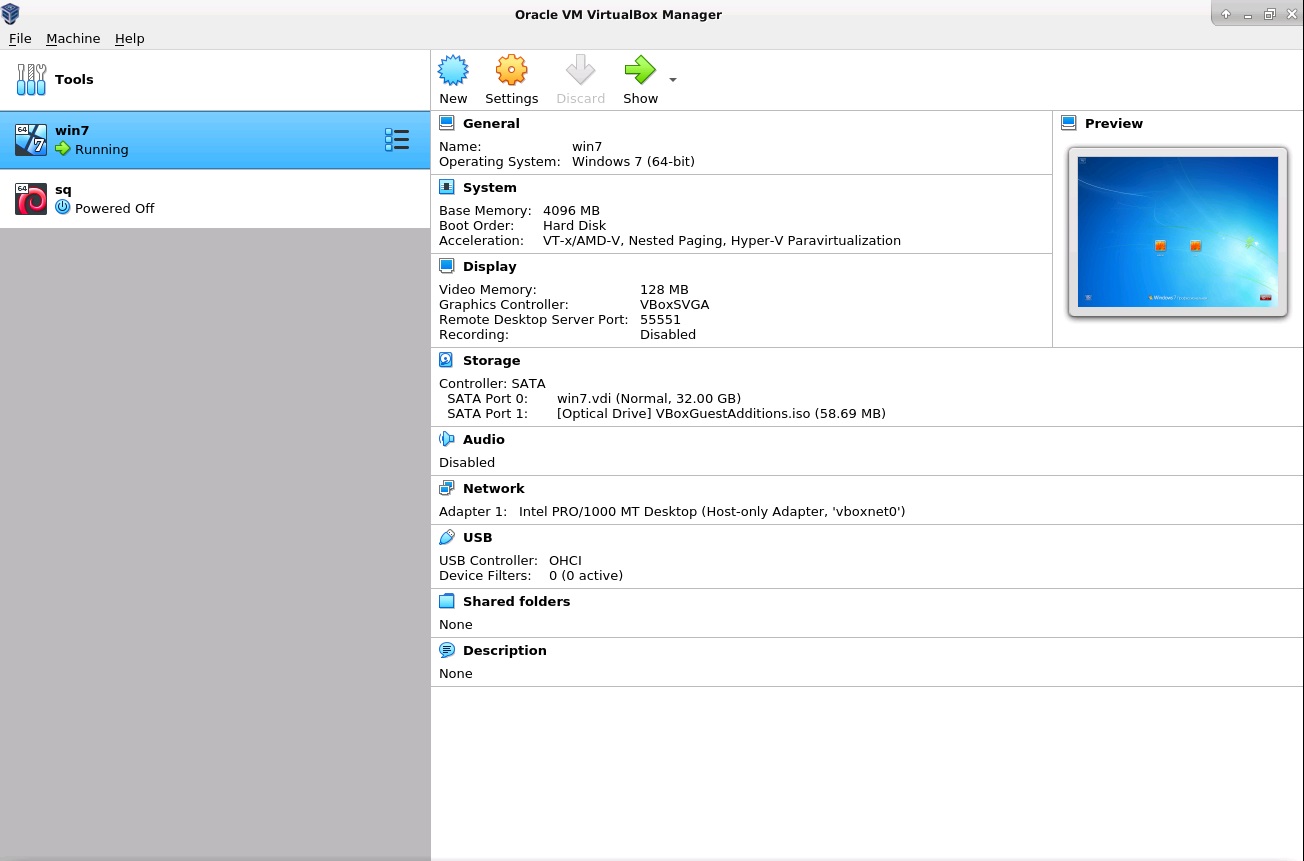Open the System settings heading link
1304x861 pixels.
(490, 187)
